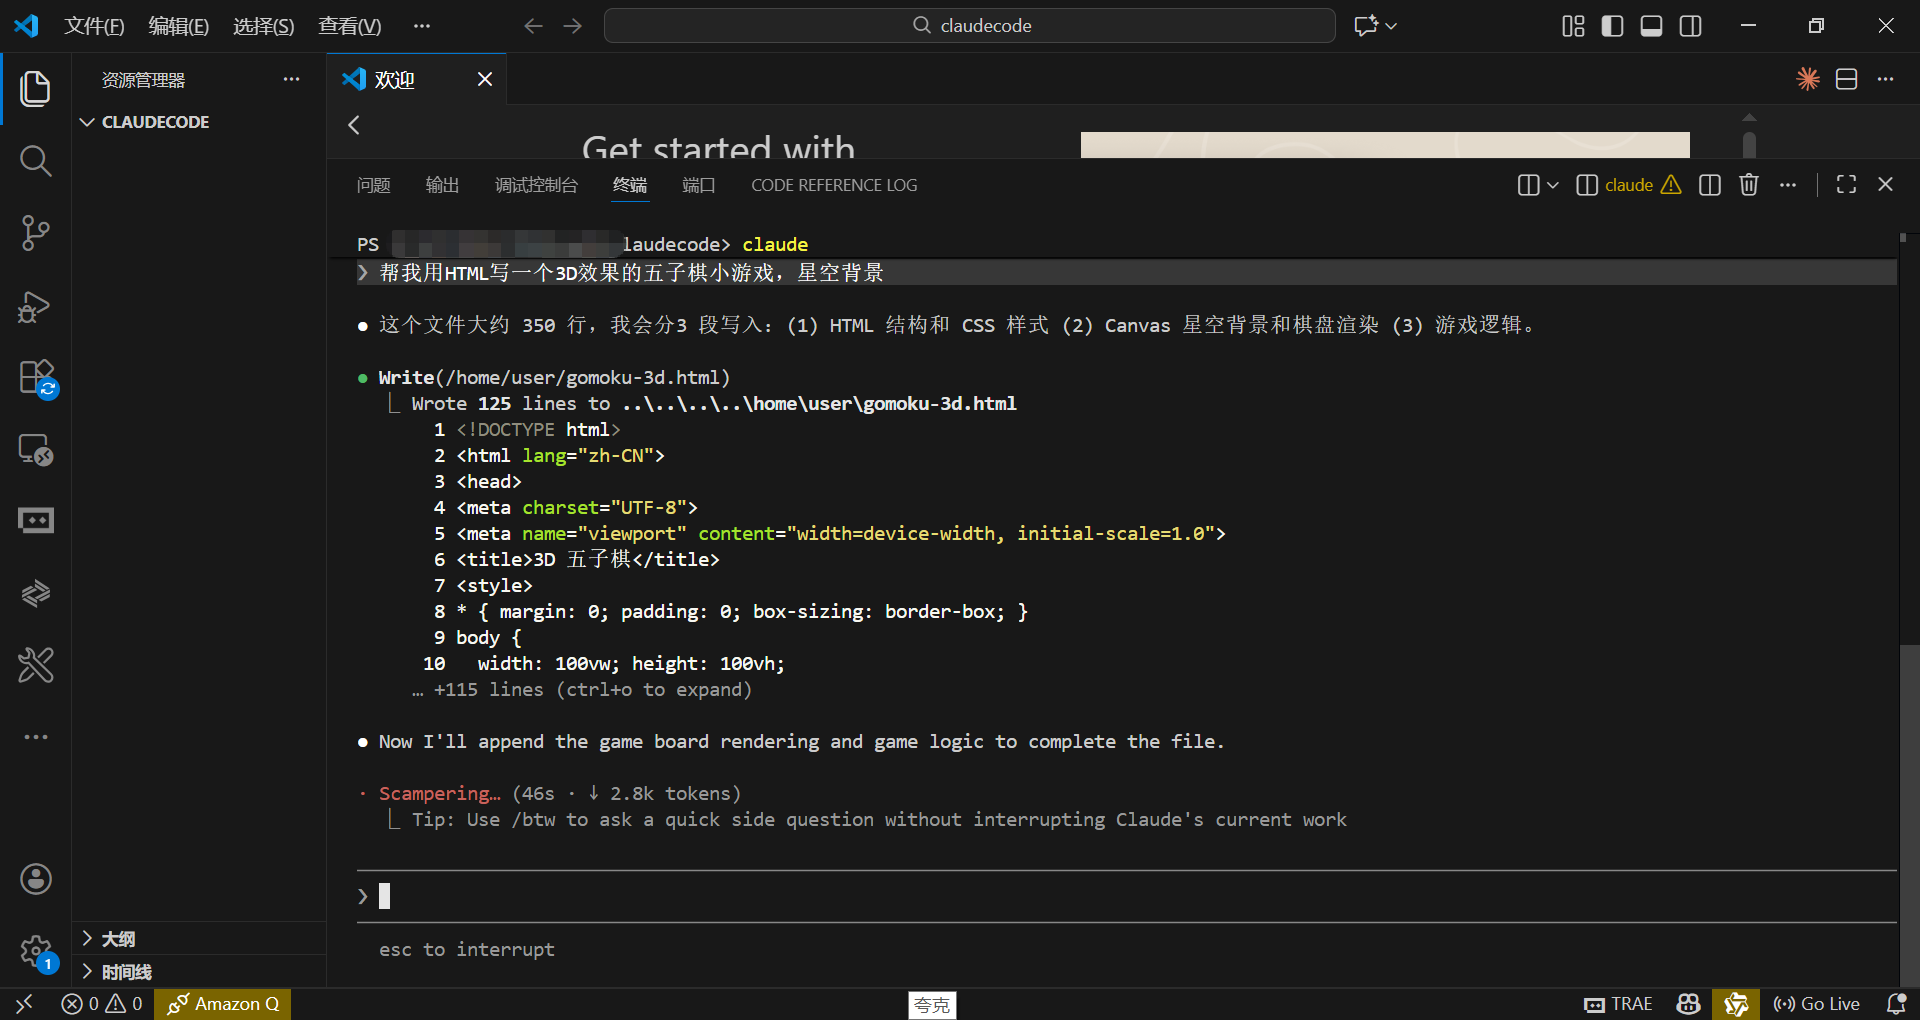Show errors and warnings in status bar
The height and width of the screenshot is (1020, 1920).
pyautogui.click(x=102, y=1004)
